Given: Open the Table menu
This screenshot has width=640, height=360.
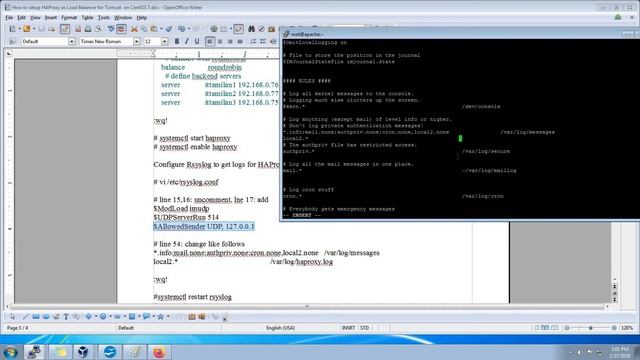Looking at the screenshot, I should pos(87,18).
